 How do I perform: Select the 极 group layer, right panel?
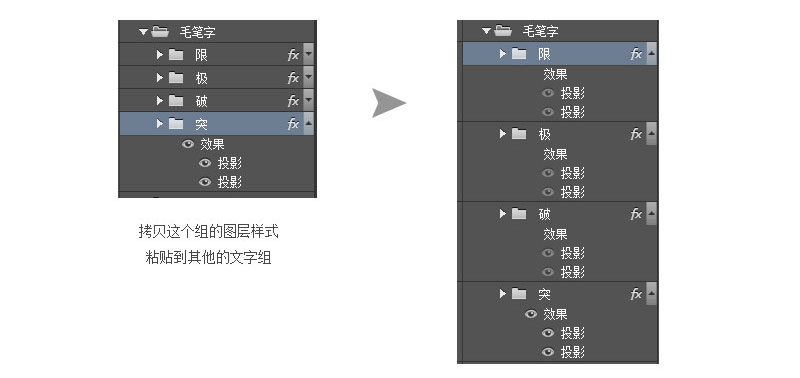[x=560, y=134]
